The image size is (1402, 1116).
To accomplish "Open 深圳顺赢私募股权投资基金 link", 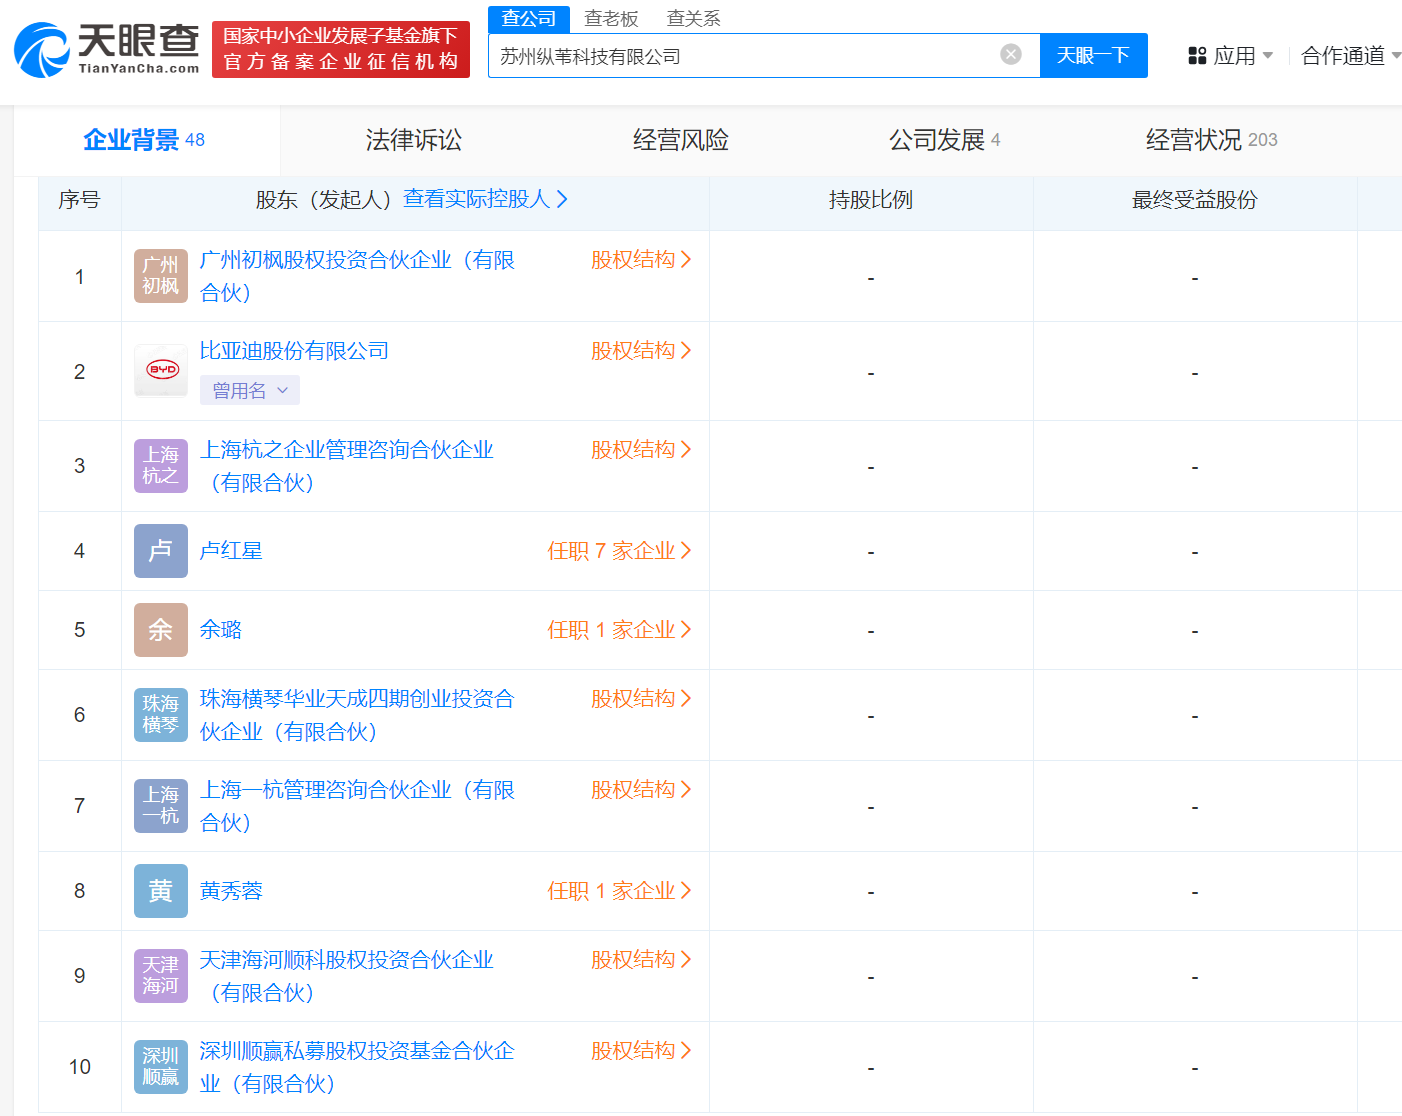I will pyautogui.click(x=357, y=1067).
